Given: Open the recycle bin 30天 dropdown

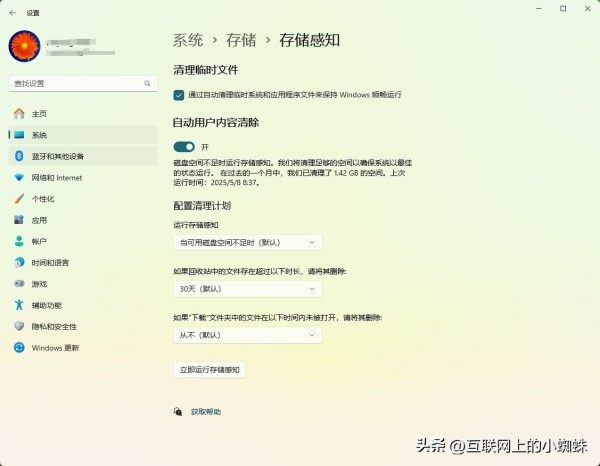Looking at the screenshot, I should (x=247, y=288).
